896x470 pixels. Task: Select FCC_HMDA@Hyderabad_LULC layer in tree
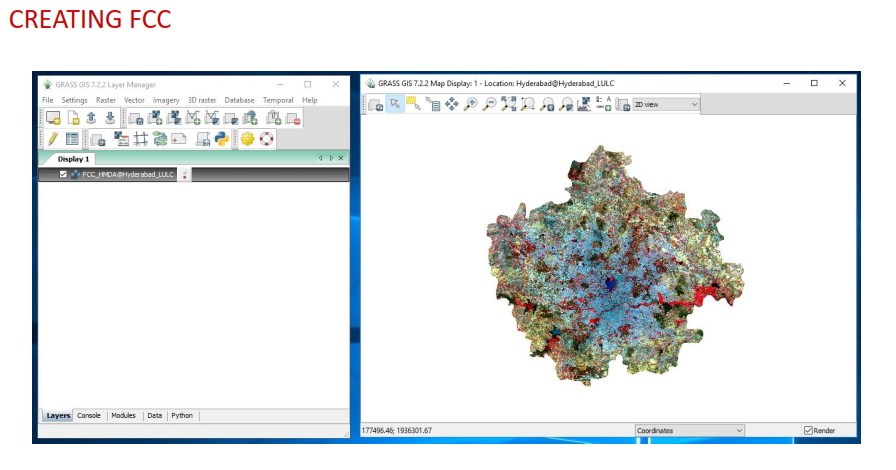(x=128, y=174)
